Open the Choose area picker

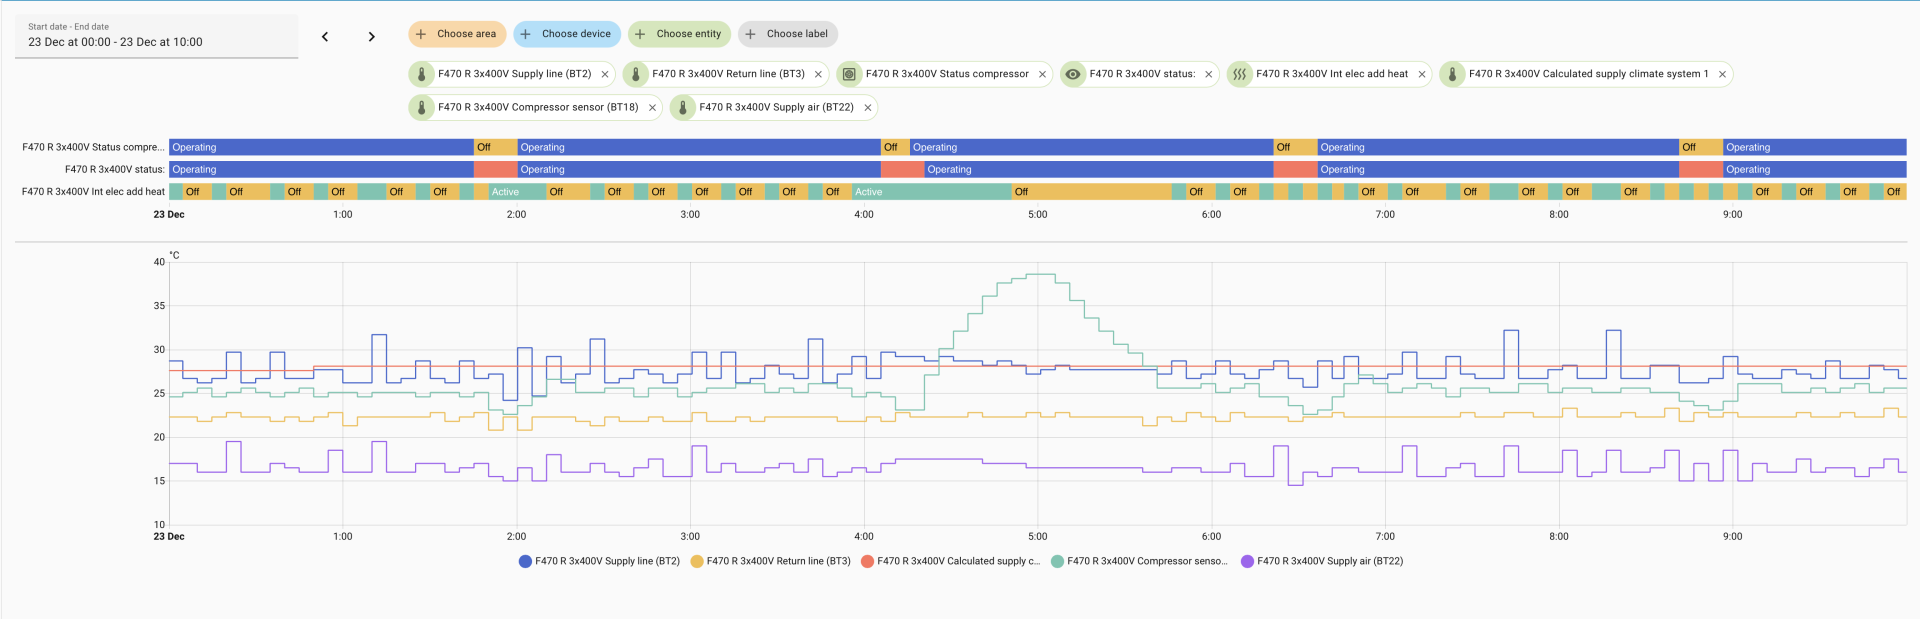457,34
